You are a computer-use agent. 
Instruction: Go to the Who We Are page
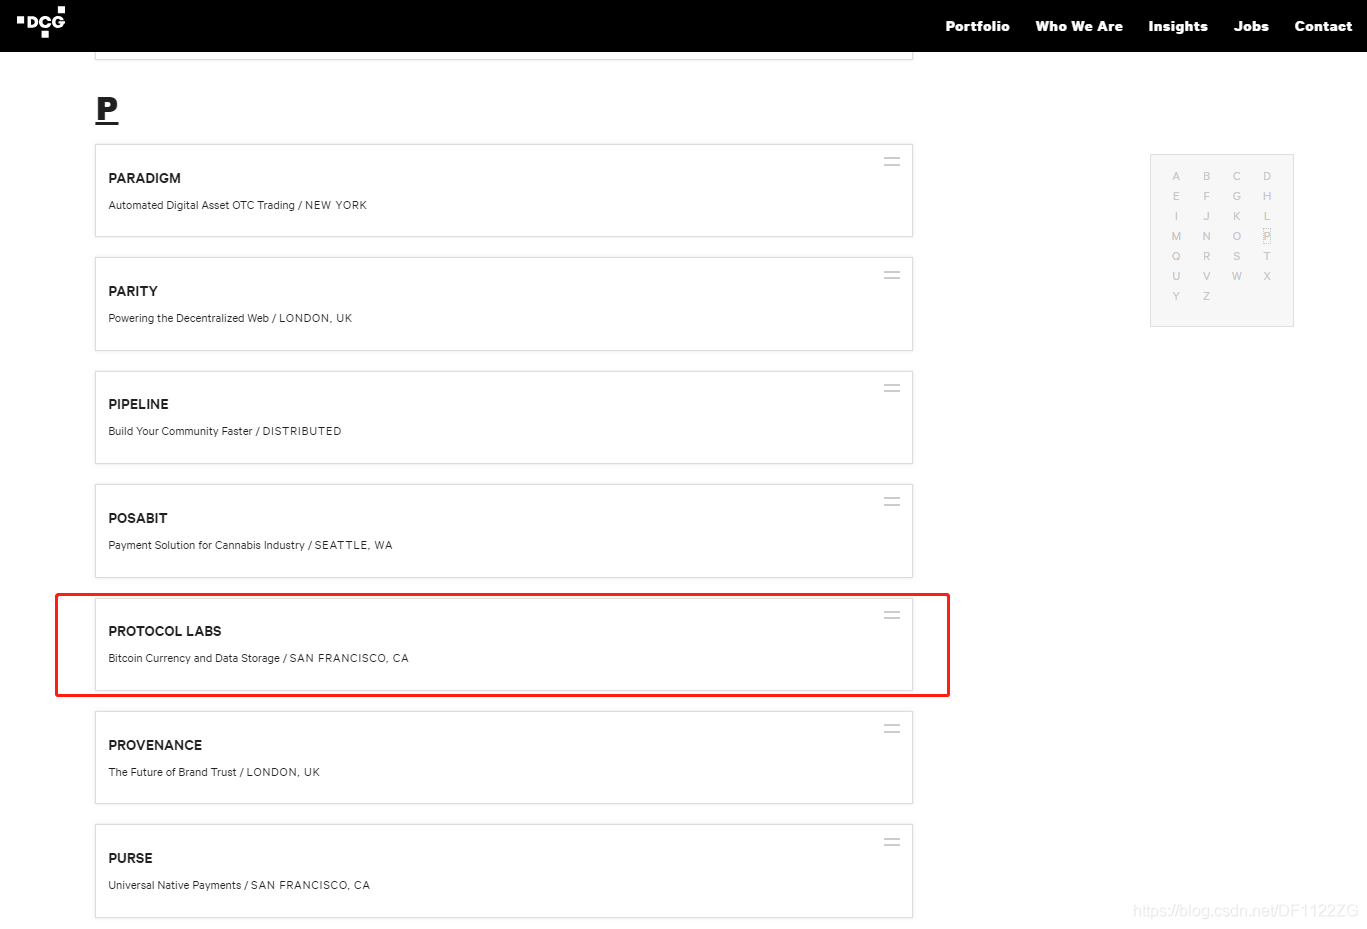point(1079,26)
